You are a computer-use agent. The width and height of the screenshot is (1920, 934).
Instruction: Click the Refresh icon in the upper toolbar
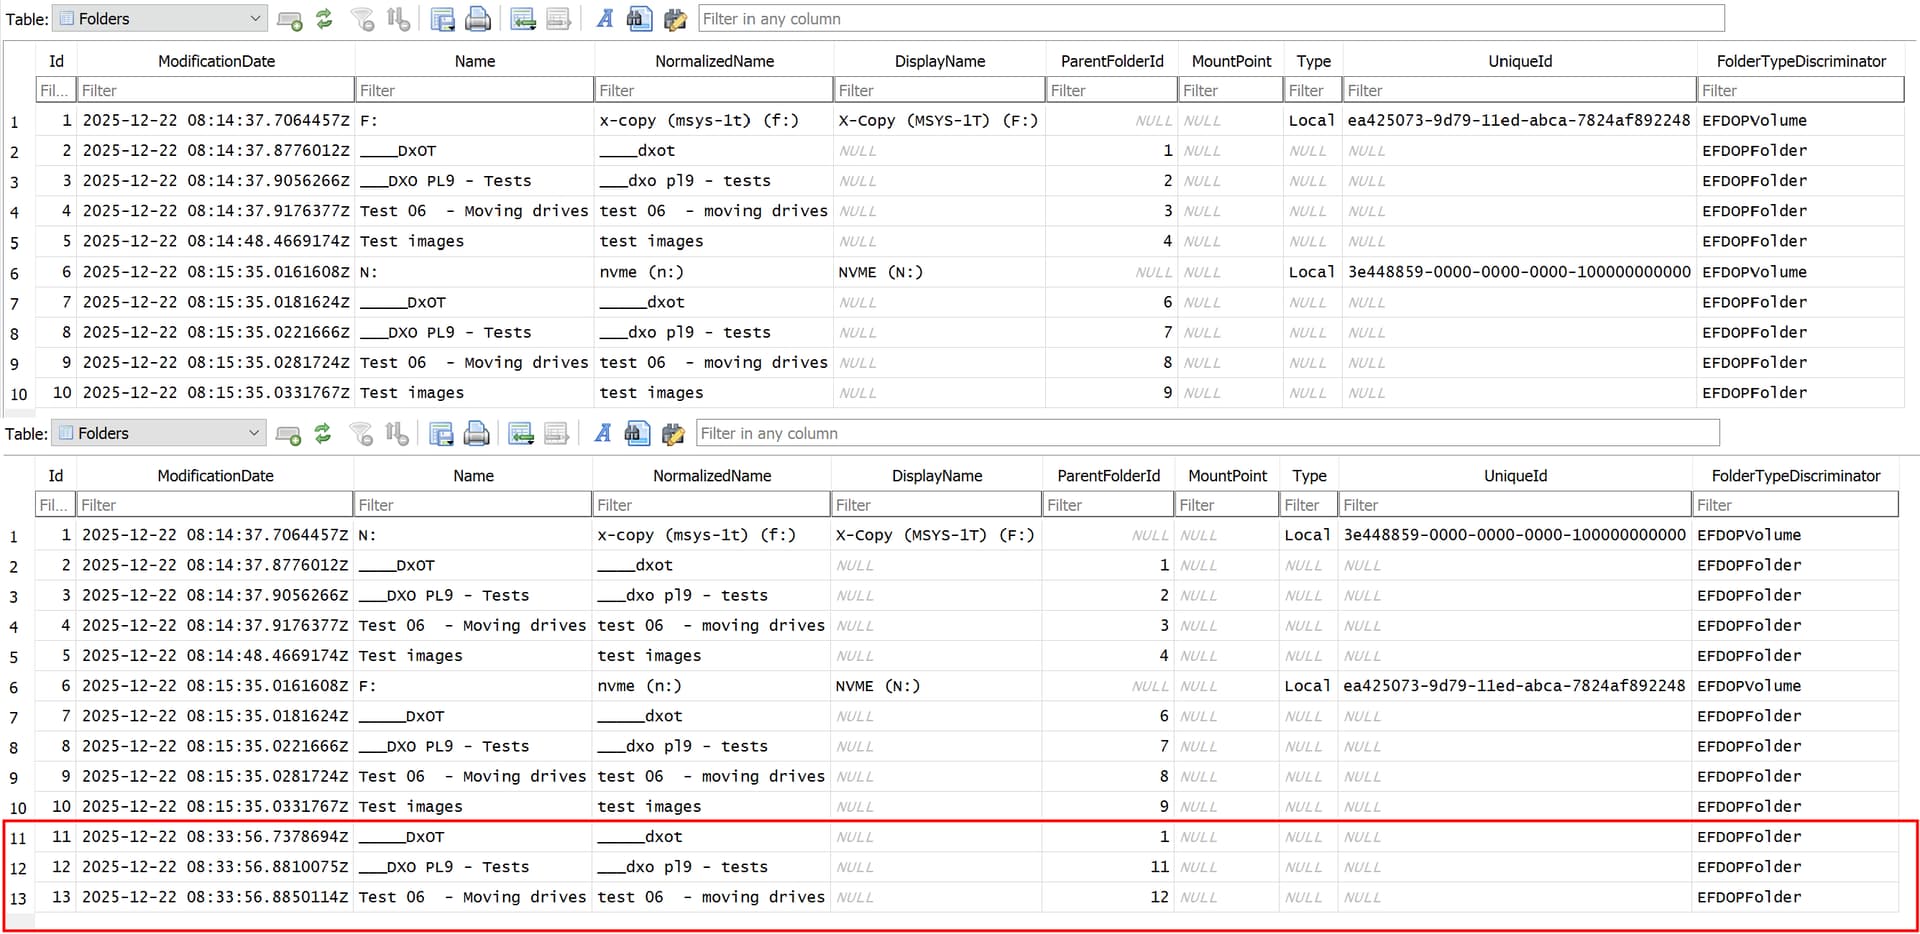click(324, 19)
